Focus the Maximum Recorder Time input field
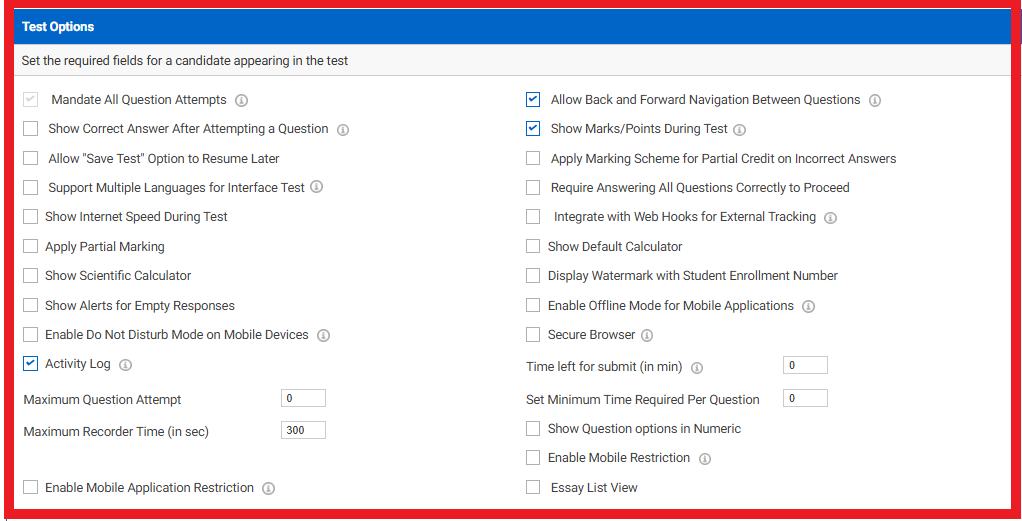Screen dimensions: 1022x521 coord(303,431)
